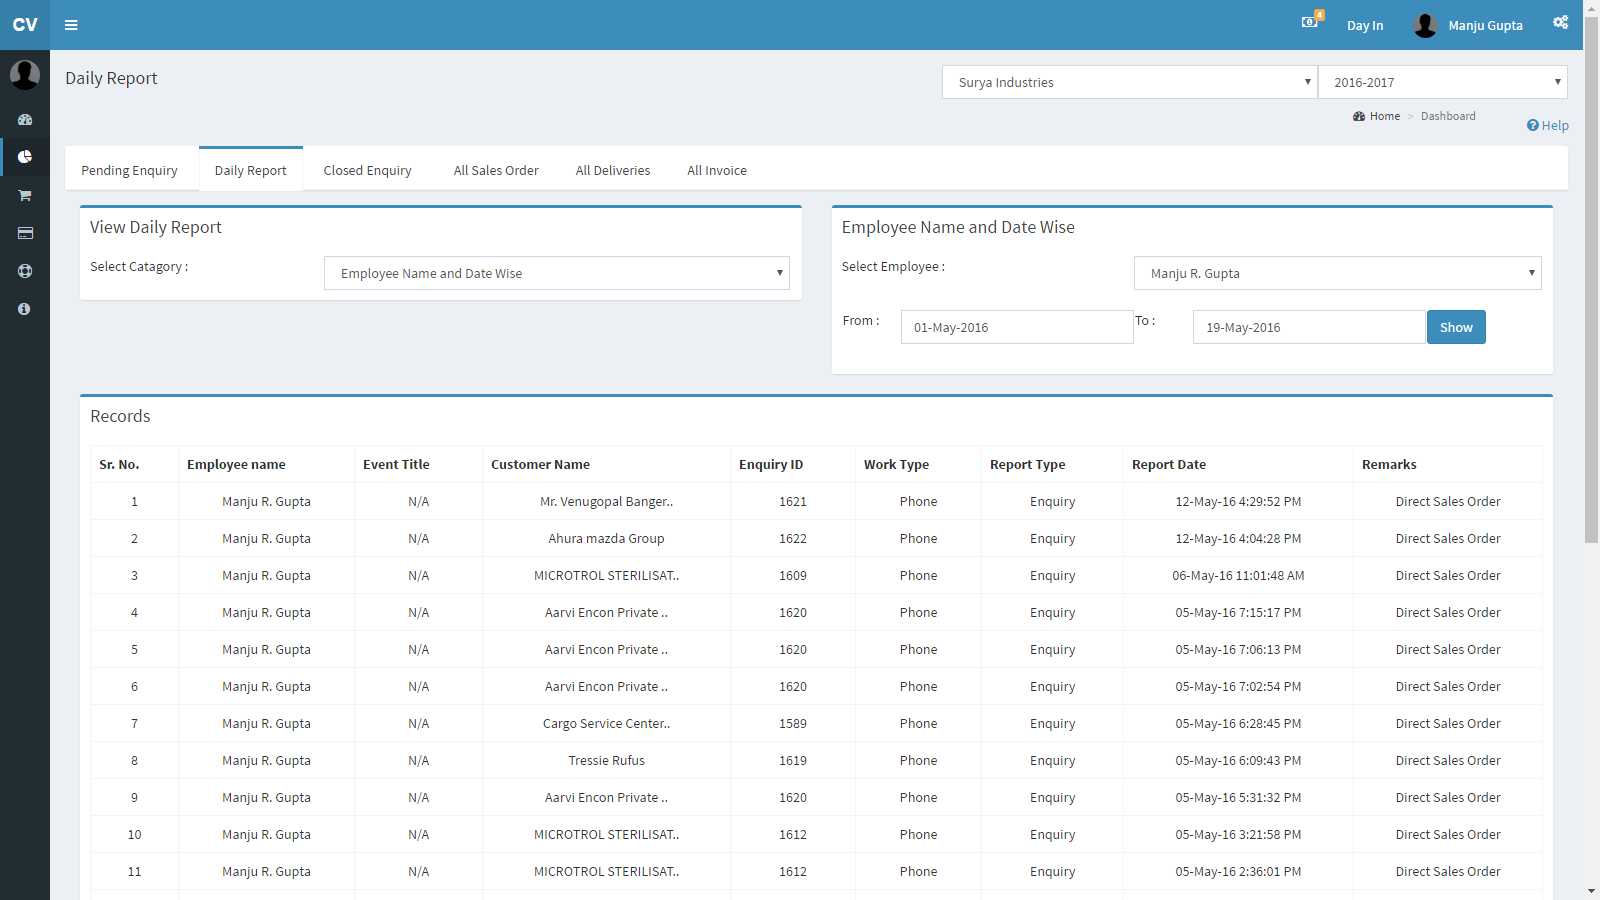Click enquiry ID 1619 cell
Viewport: 1600px width, 900px height.
pyautogui.click(x=793, y=760)
